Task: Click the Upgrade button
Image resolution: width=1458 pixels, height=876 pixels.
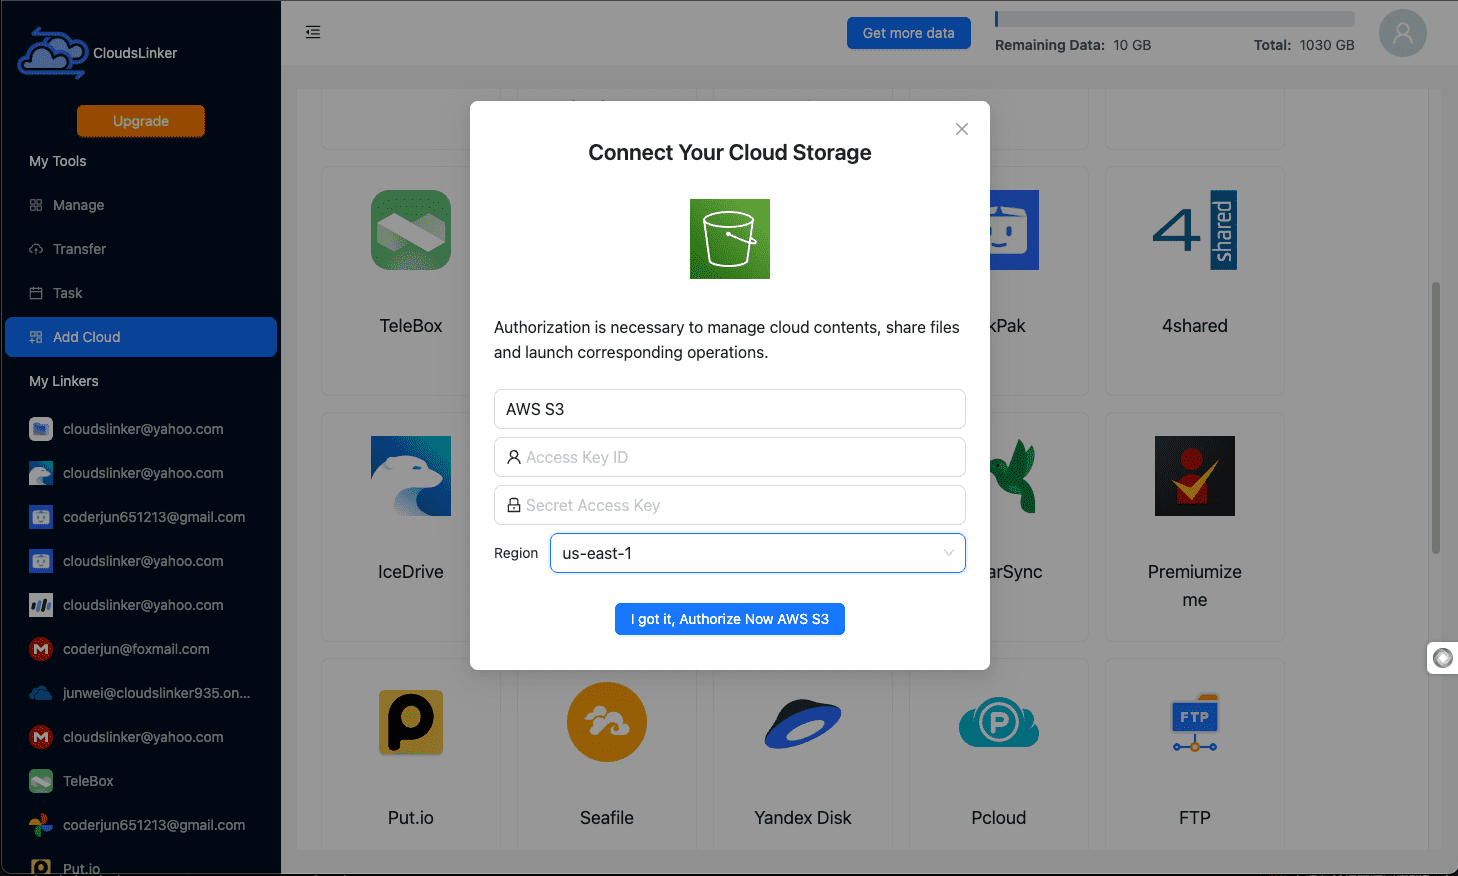Action: pyautogui.click(x=141, y=121)
